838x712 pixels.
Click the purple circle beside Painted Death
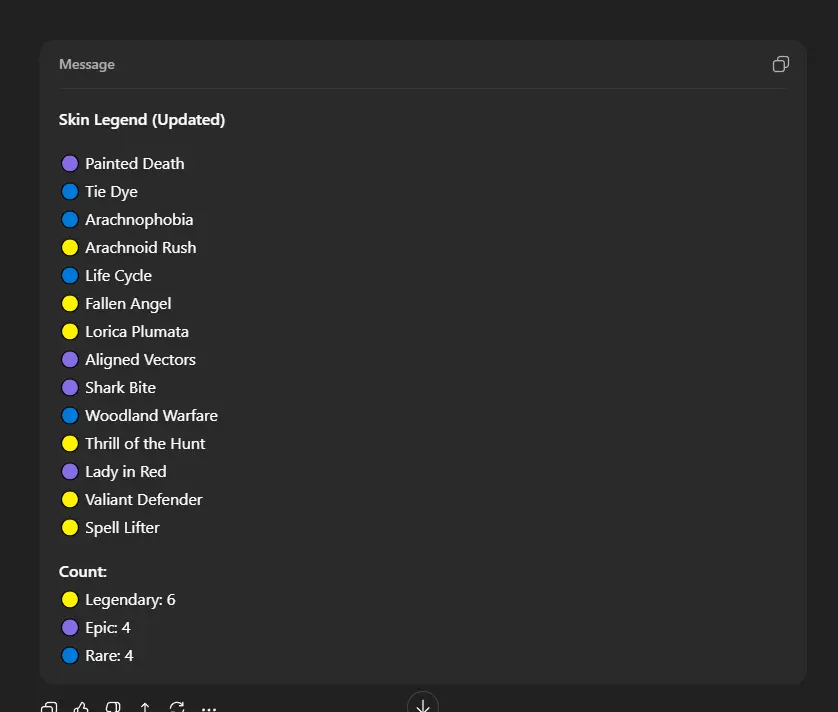click(x=70, y=163)
